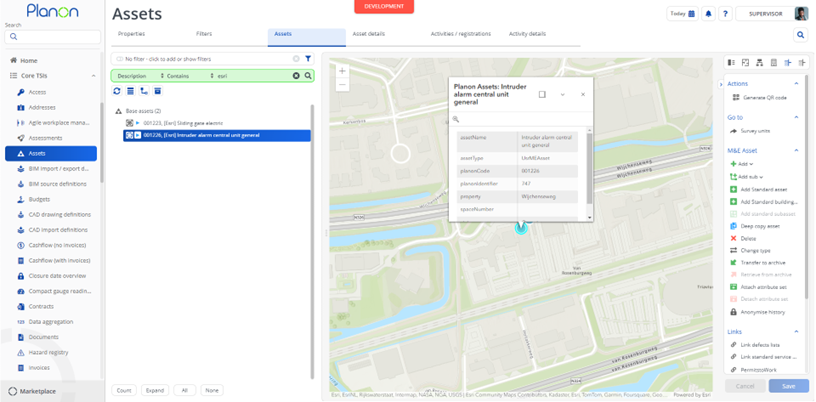The width and height of the screenshot is (816, 402).
Task: Collapse the M&E Asset section
Action: coord(796,150)
